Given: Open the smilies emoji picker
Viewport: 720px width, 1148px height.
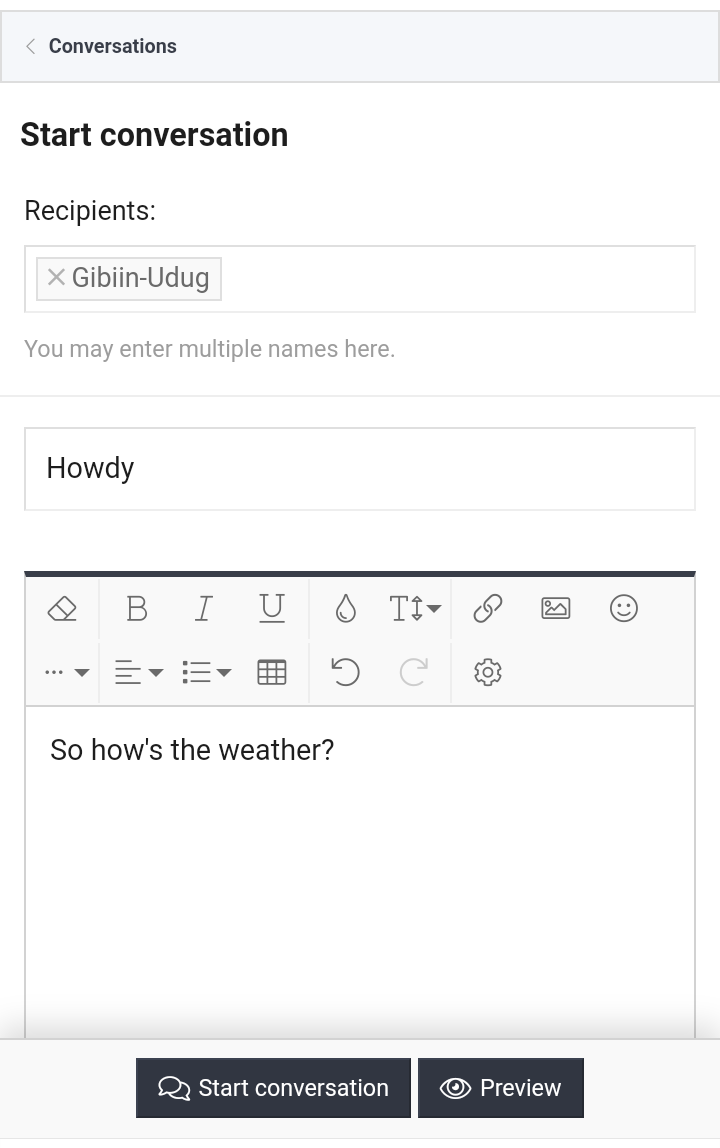Looking at the screenshot, I should pos(624,608).
